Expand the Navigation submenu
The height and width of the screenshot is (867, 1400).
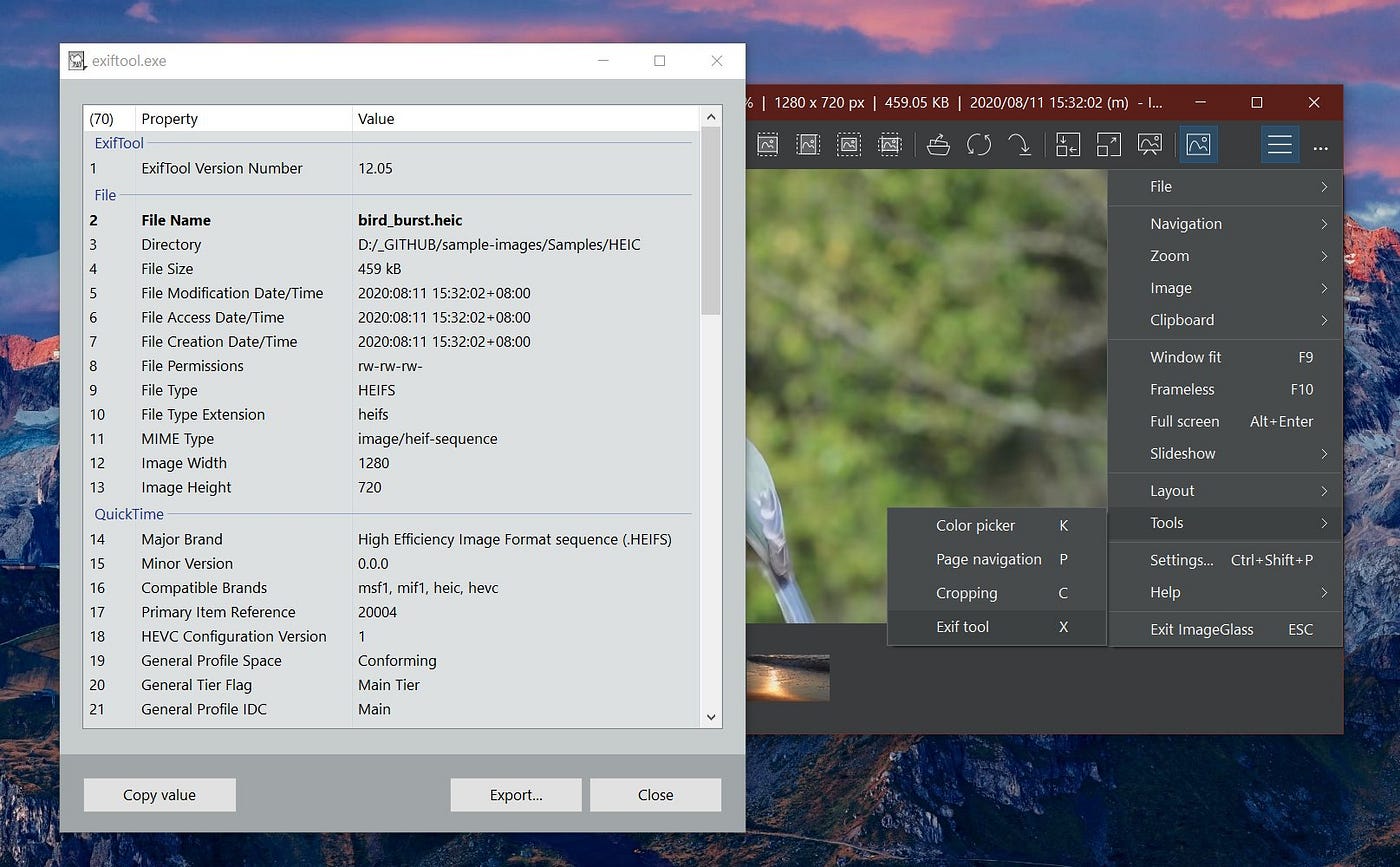tap(1225, 224)
